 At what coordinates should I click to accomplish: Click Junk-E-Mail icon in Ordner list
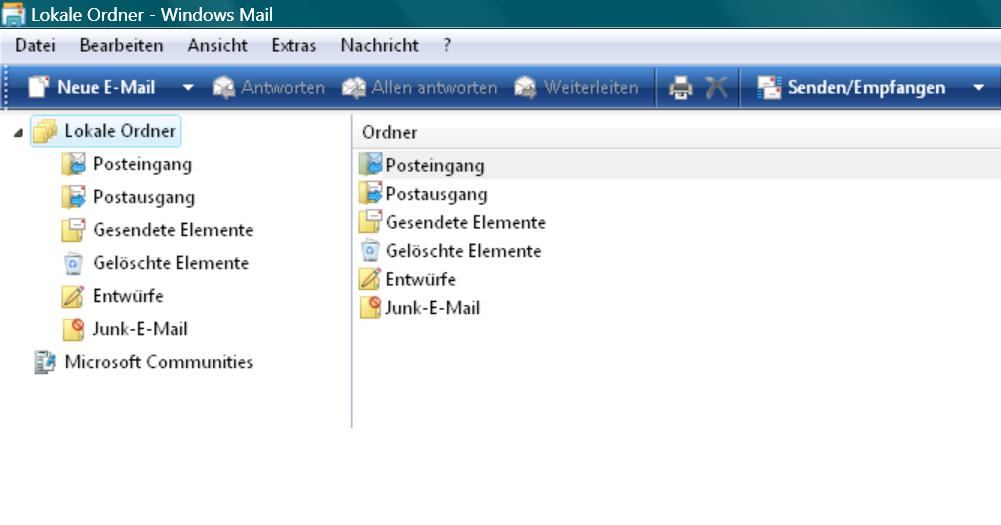[x=370, y=307]
